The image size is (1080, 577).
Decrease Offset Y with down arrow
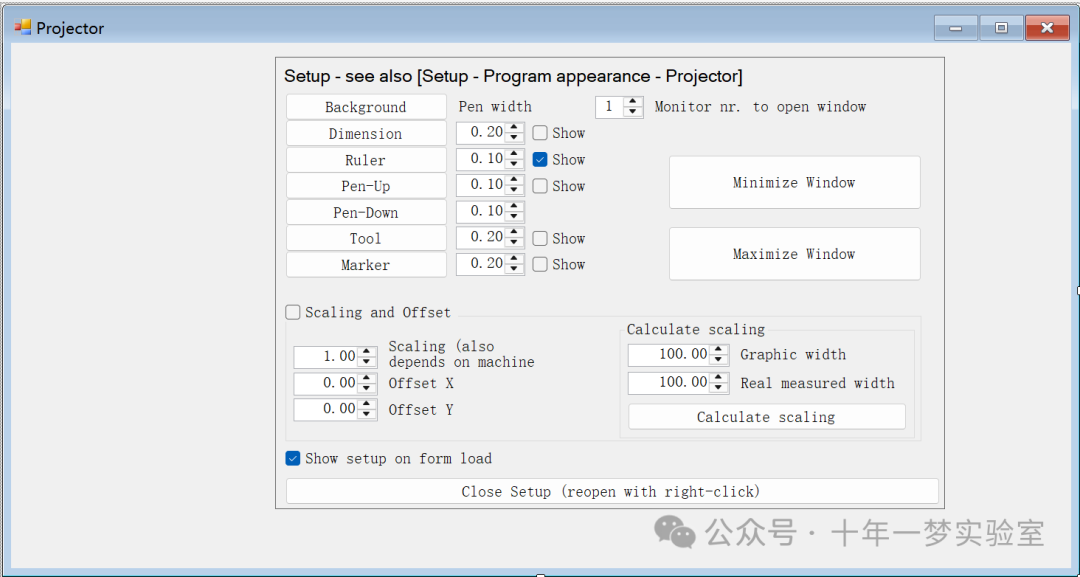[x=366, y=414]
